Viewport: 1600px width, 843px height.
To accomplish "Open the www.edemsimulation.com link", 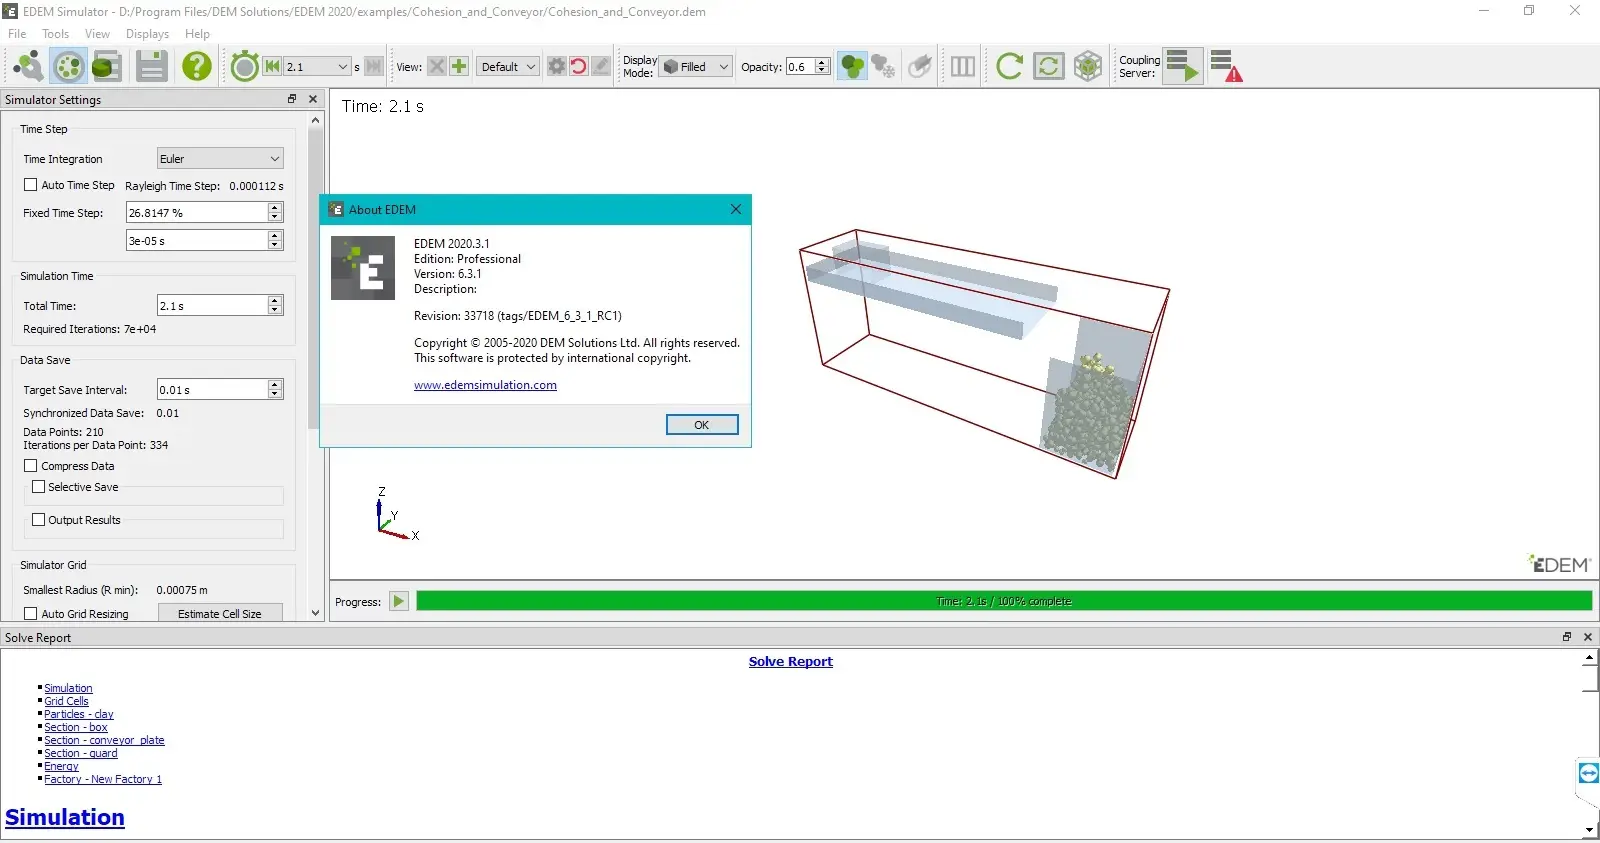I will (485, 385).
